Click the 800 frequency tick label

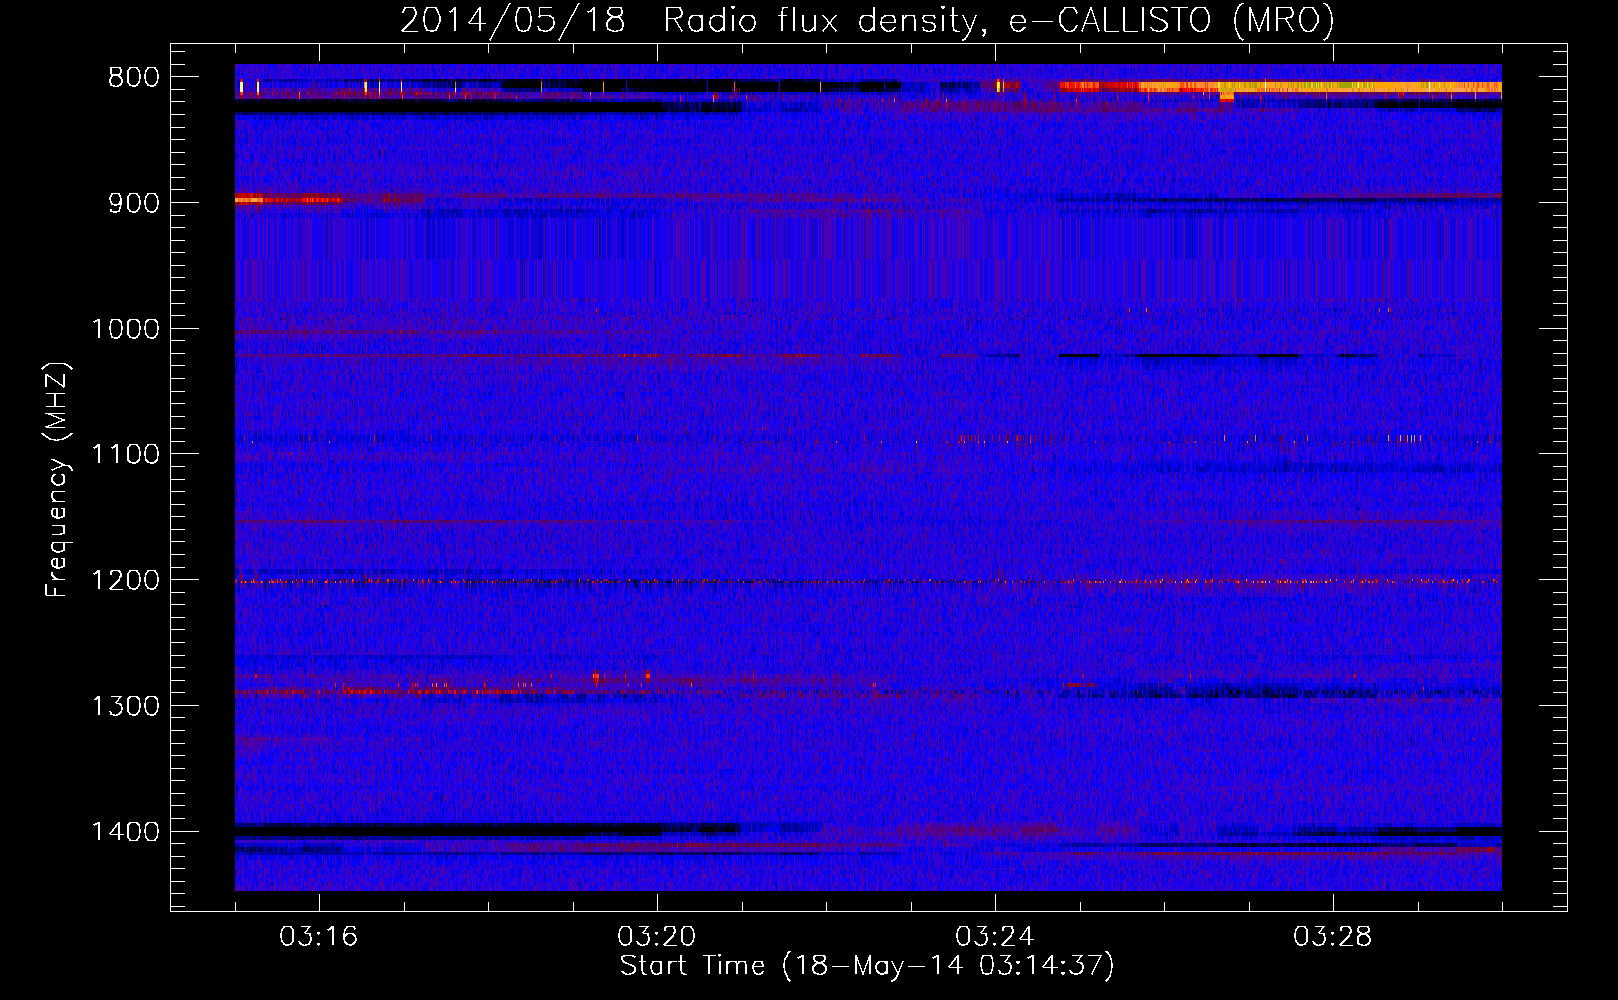pyautogui.click(x=134, y=77)
